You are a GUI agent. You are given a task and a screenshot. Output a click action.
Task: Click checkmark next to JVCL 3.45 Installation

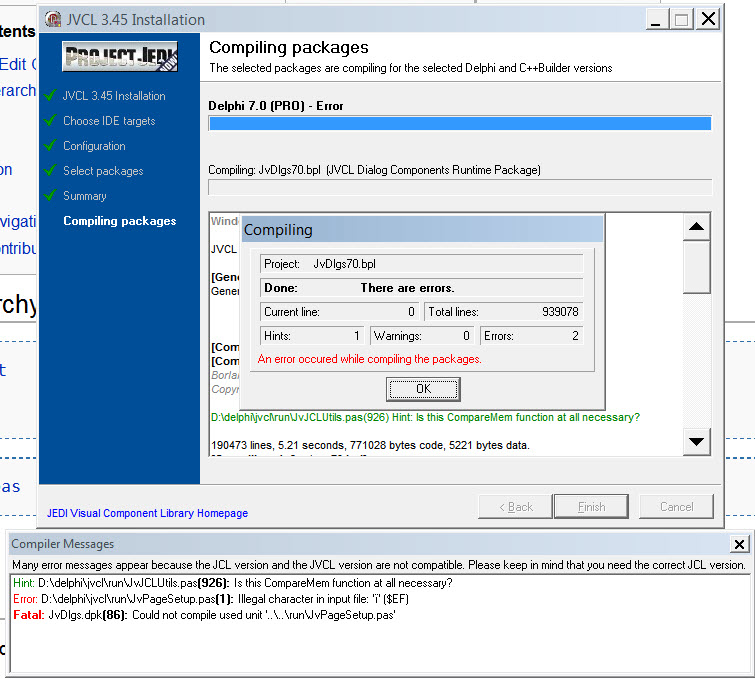49,96
